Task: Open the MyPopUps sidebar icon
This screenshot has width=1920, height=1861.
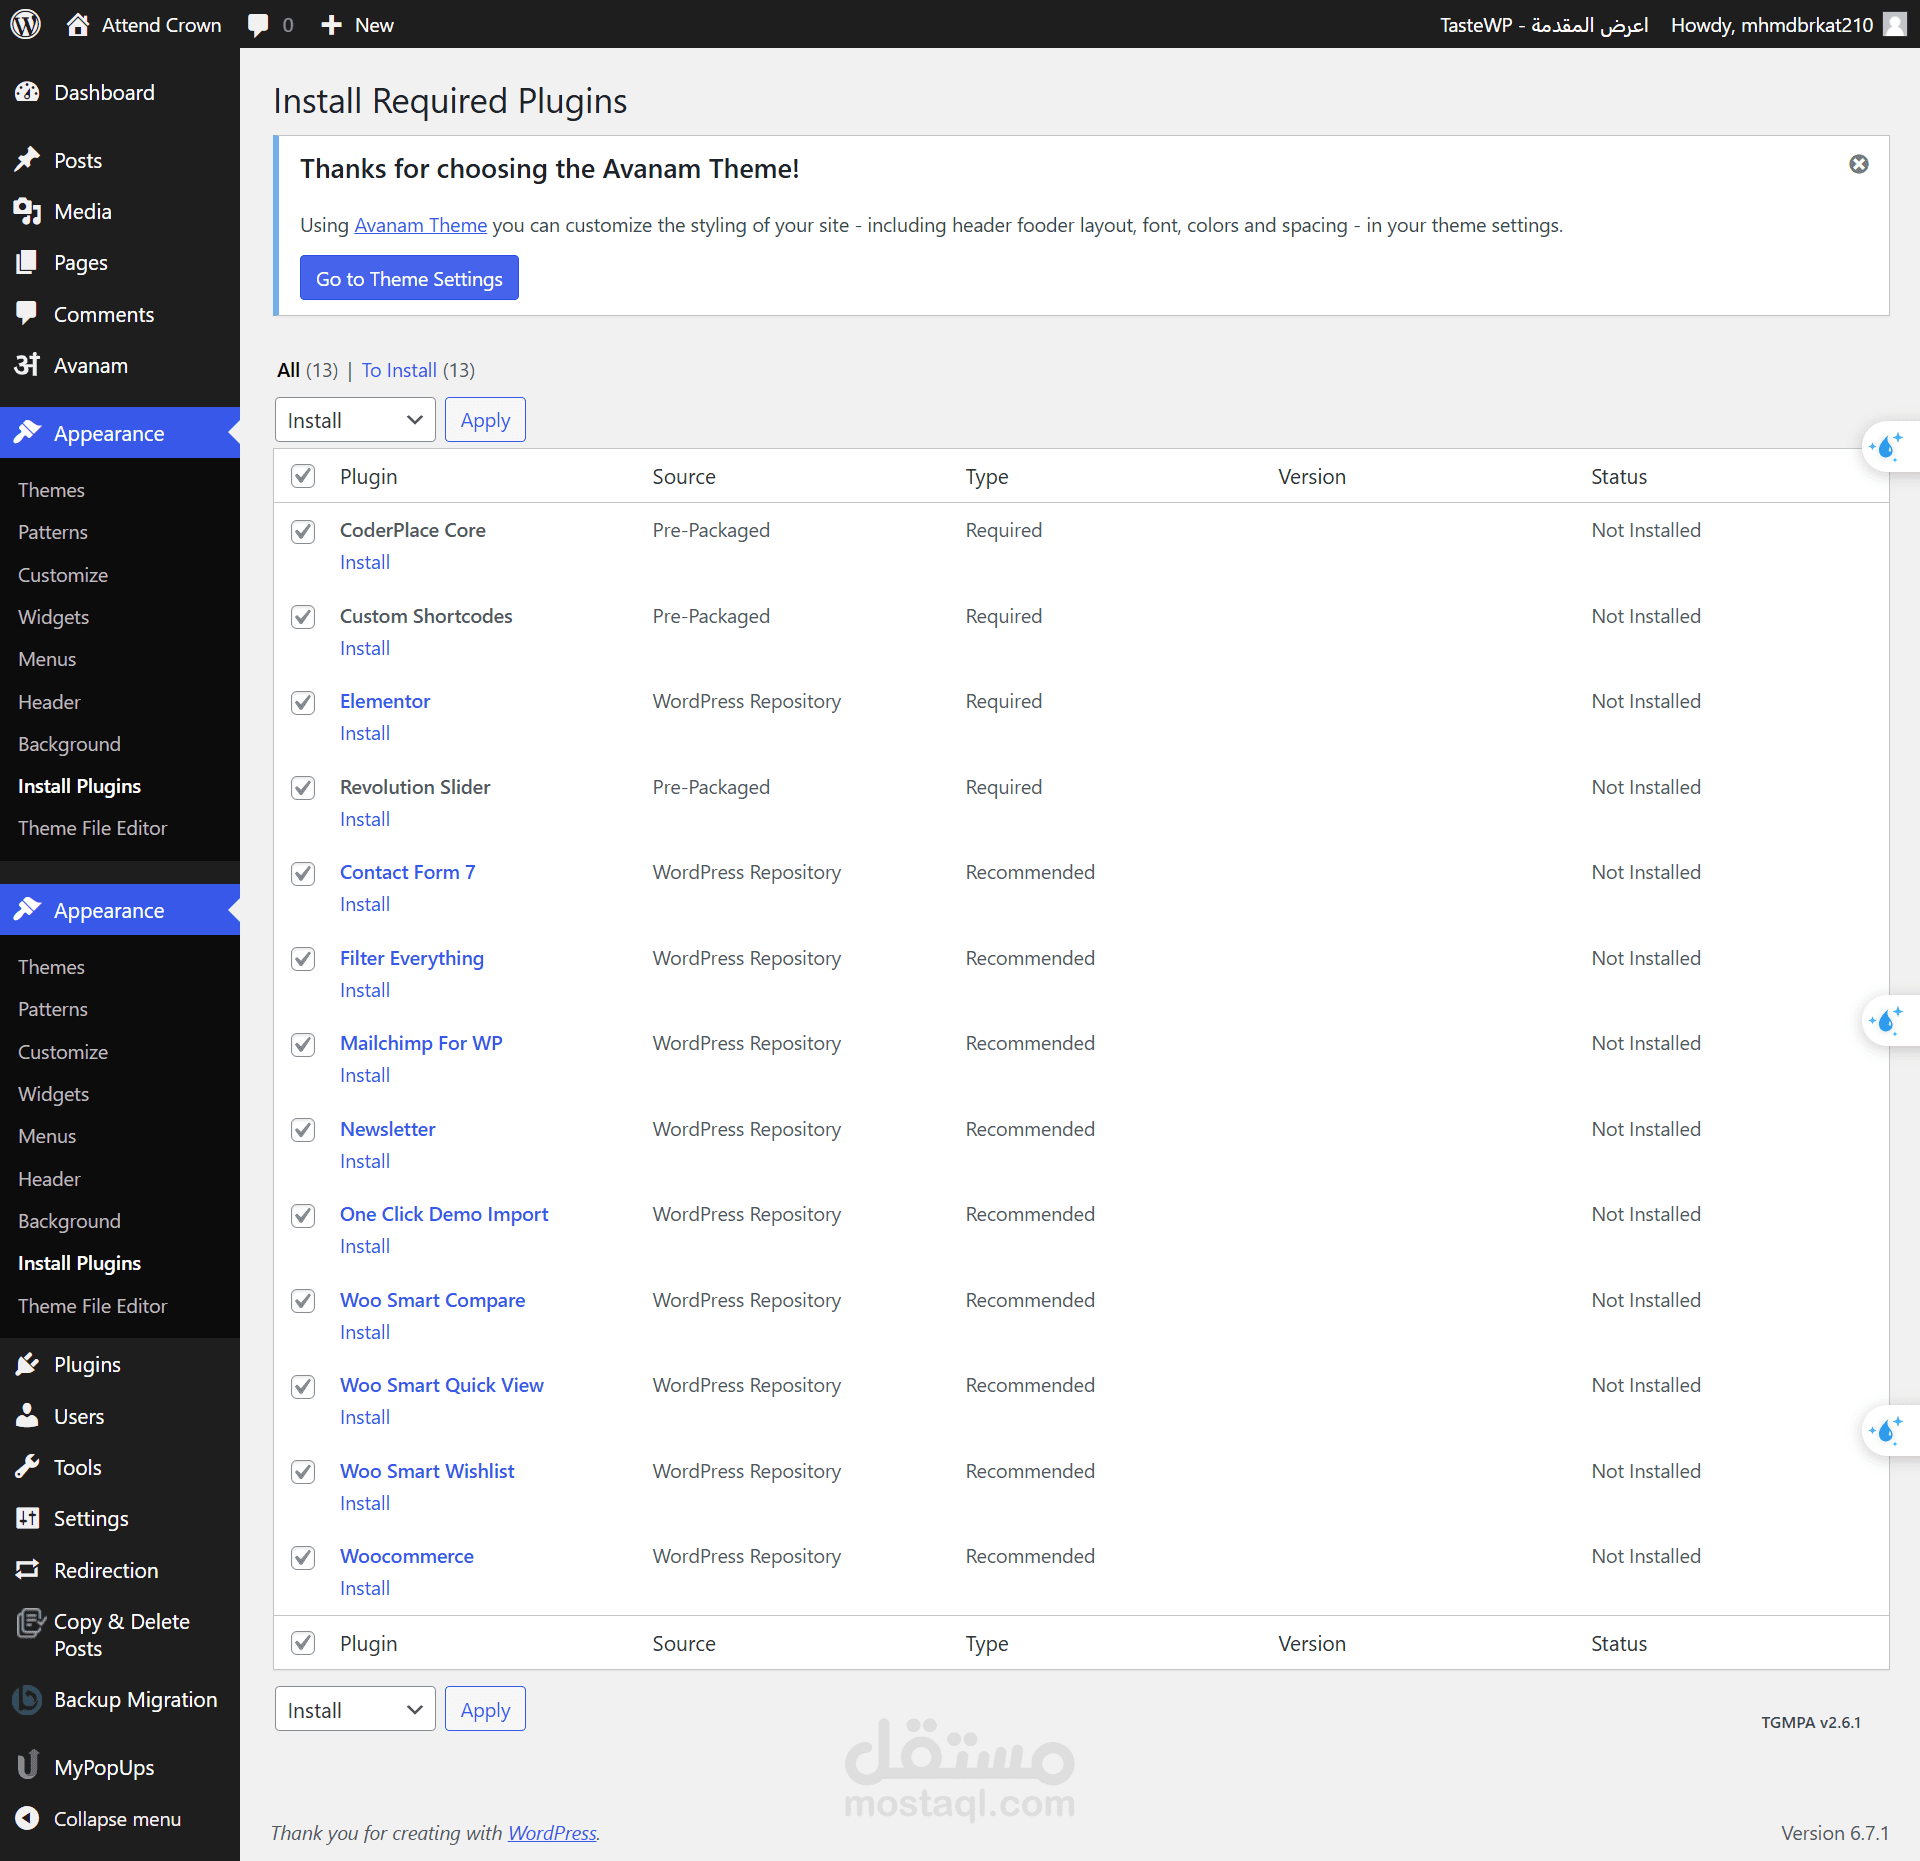Action: [x=27, y=1766]
